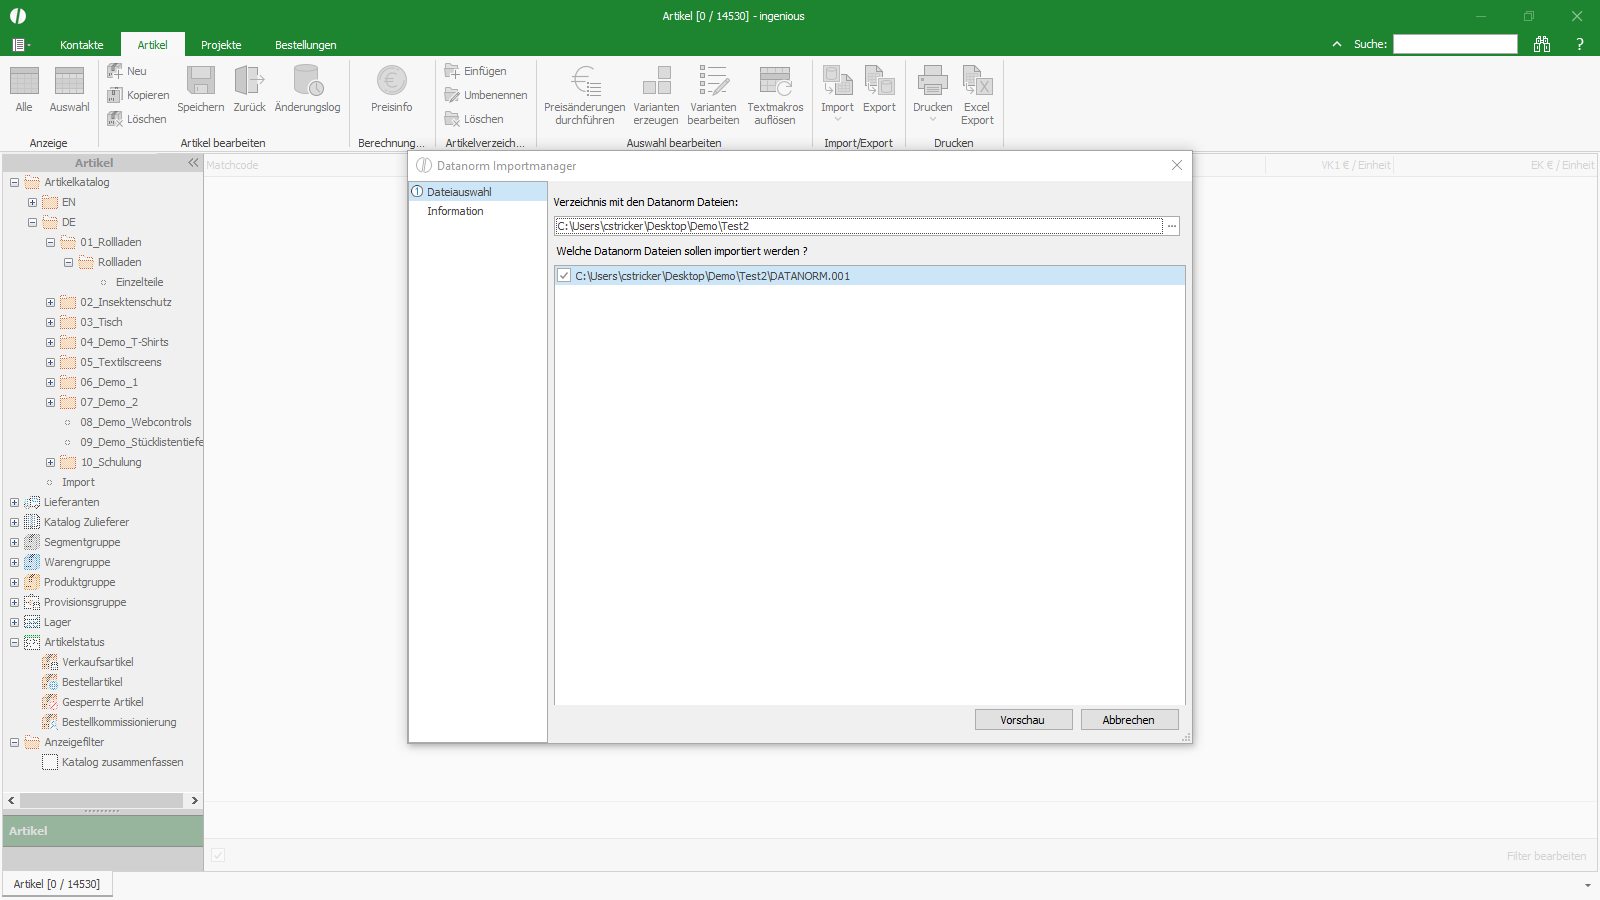
Task: Click Einfügen in Artikelverzeichnis group
Action: [476, 71]
